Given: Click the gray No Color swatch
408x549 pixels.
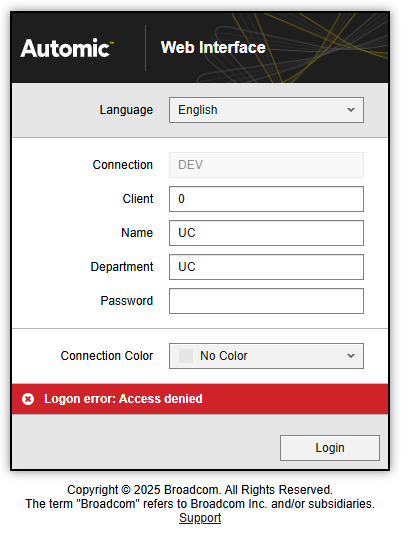Looking at the screenshot, I should (x=186, y=356).
